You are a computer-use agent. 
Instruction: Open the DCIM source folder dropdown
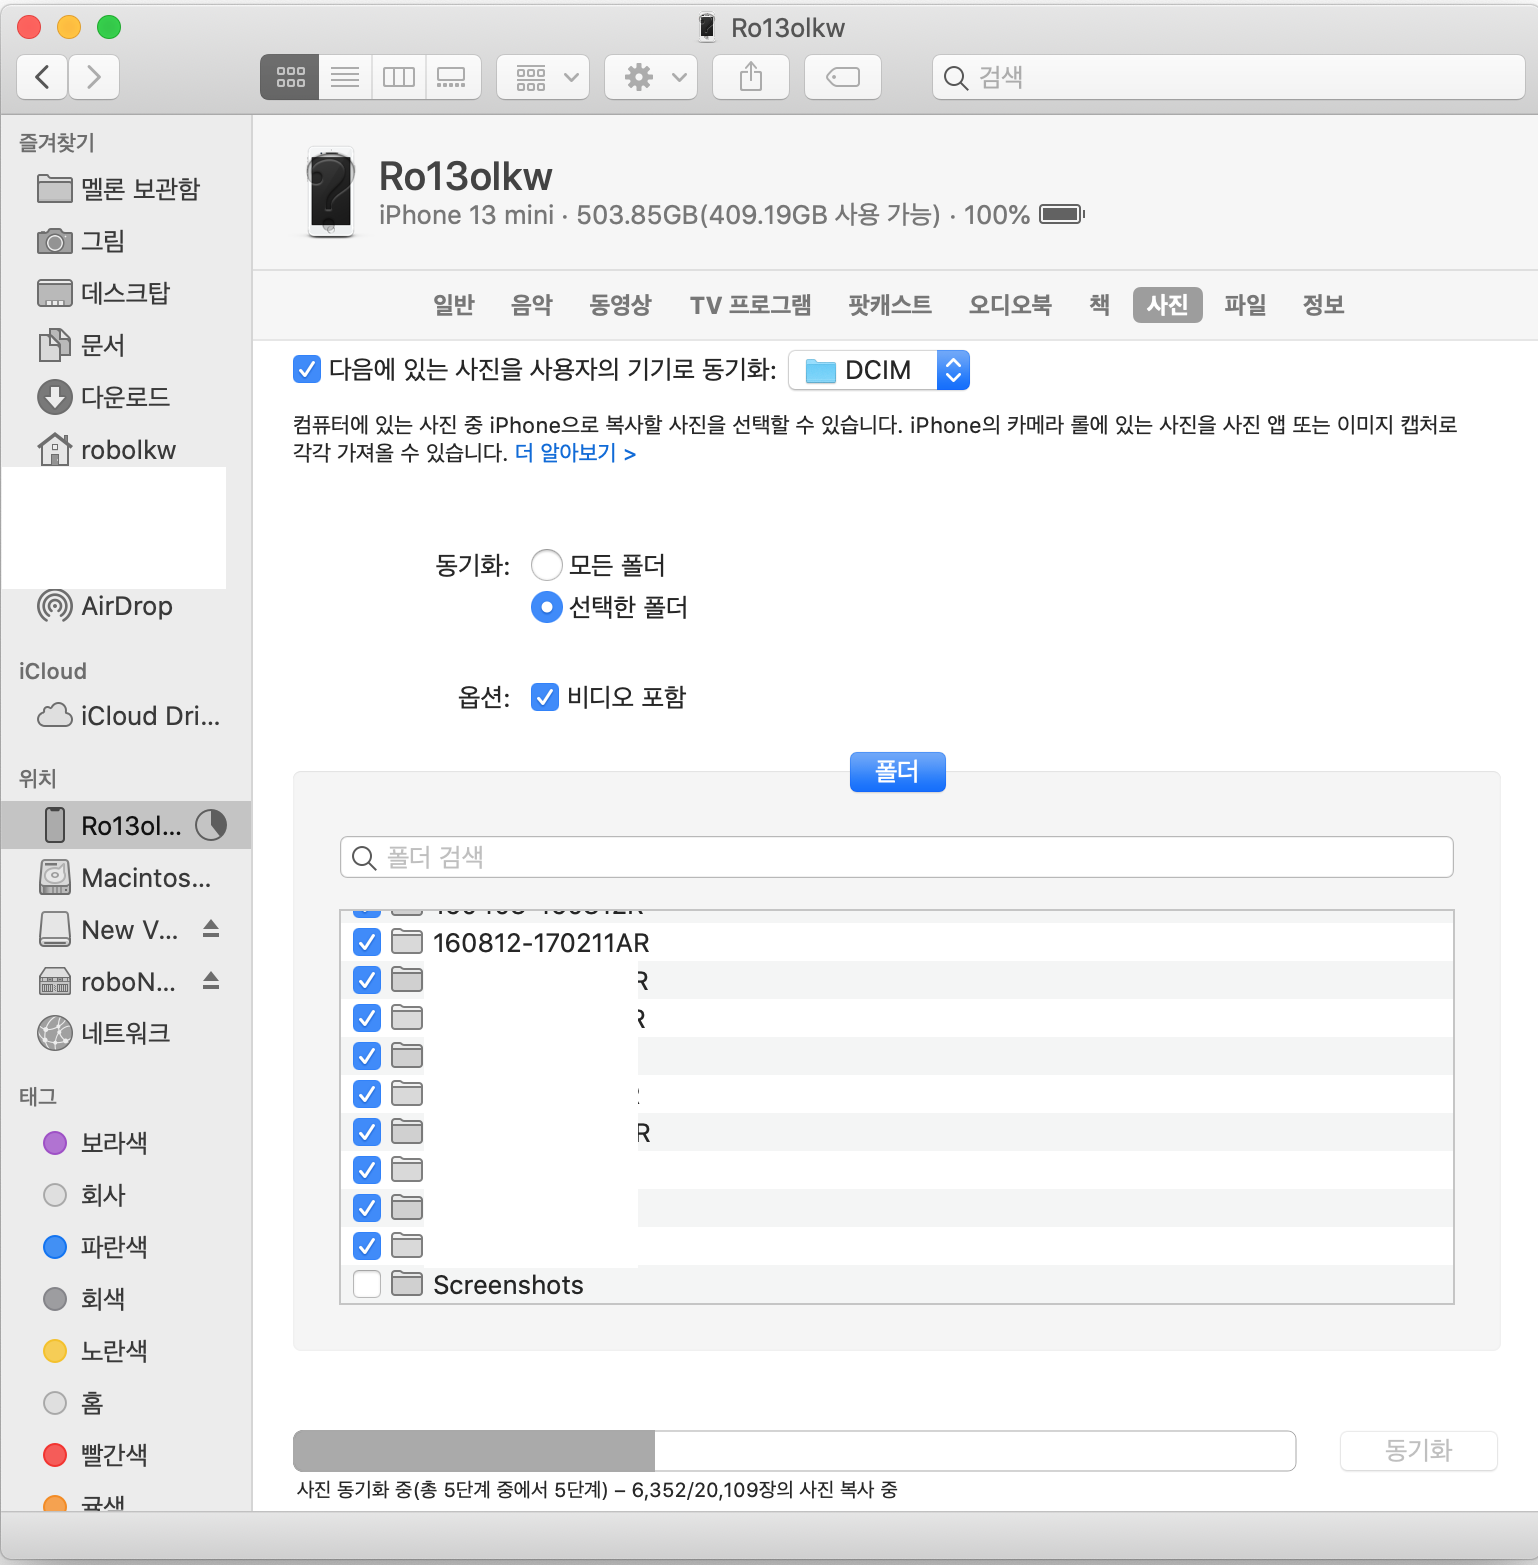click(879, 370)
